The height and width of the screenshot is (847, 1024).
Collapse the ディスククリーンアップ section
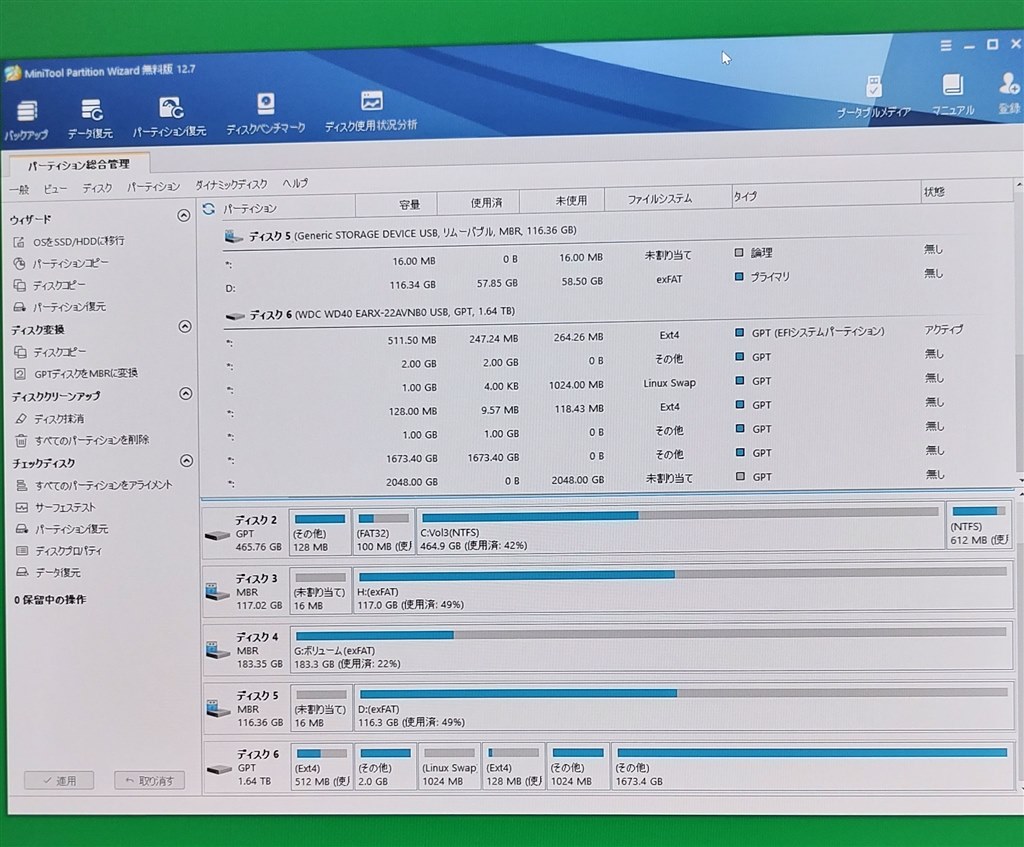pyautogui.click(x=185, y=394)
